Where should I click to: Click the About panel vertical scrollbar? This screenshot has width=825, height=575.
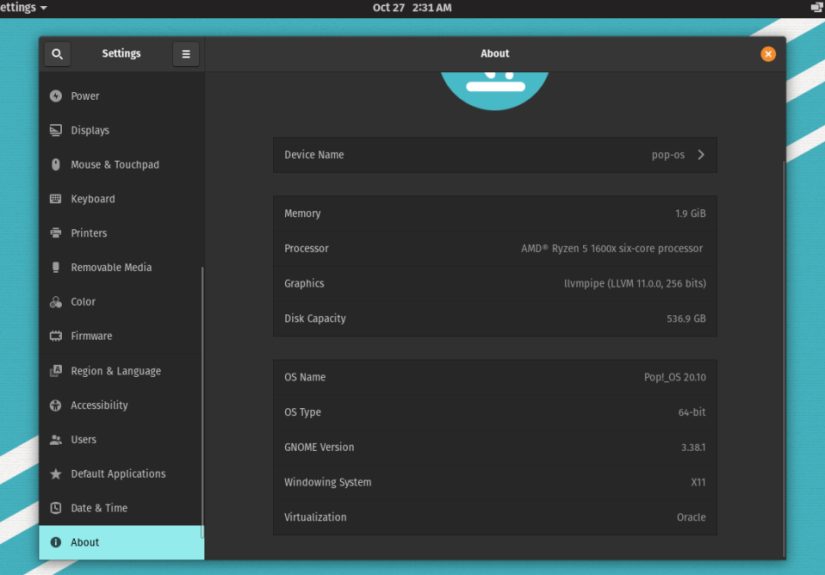[x=784, y=358]
